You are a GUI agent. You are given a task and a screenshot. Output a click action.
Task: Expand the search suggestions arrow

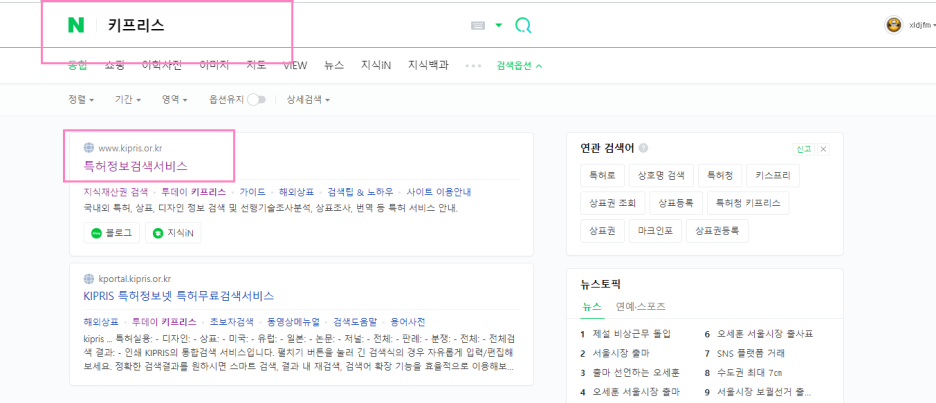(499, 25)
